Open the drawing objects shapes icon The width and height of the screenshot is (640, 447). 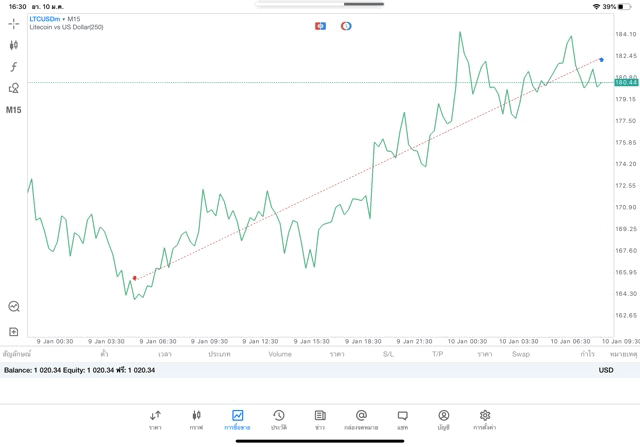pyautogui.click(x=14, y=88)
